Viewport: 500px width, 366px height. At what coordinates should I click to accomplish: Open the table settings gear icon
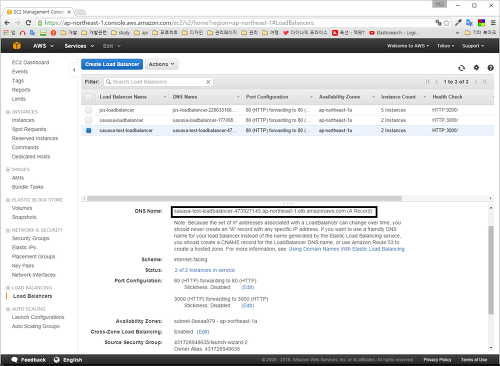click(x=476, y=68)
